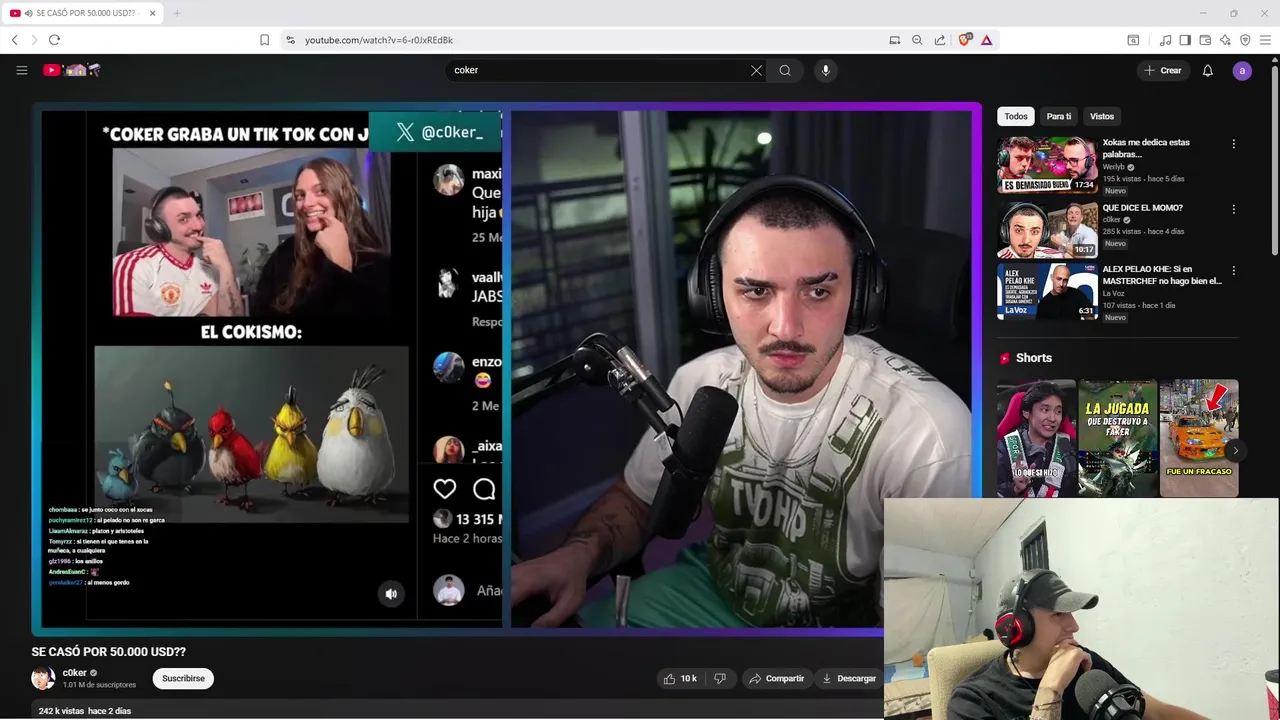Select the Todos filter chip
The image size is (1280, 720).
click(x=1016, y=116)
